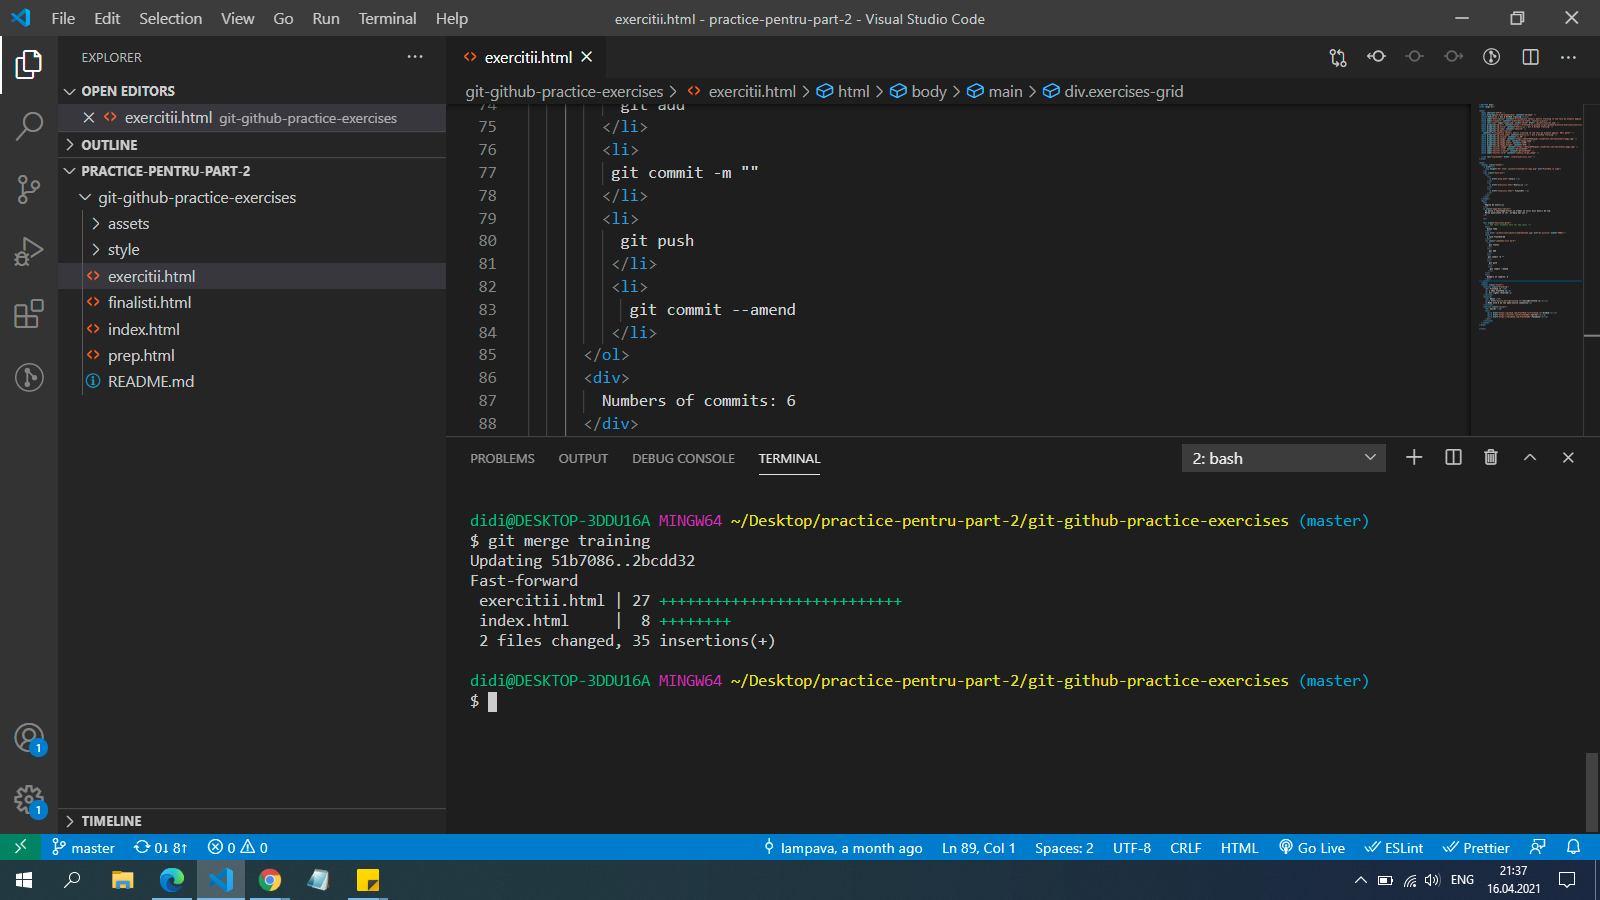The width and height of the screenshot is (1600, 900).
Task: Click the Go Live status bar button
Action: point(1312,848)
